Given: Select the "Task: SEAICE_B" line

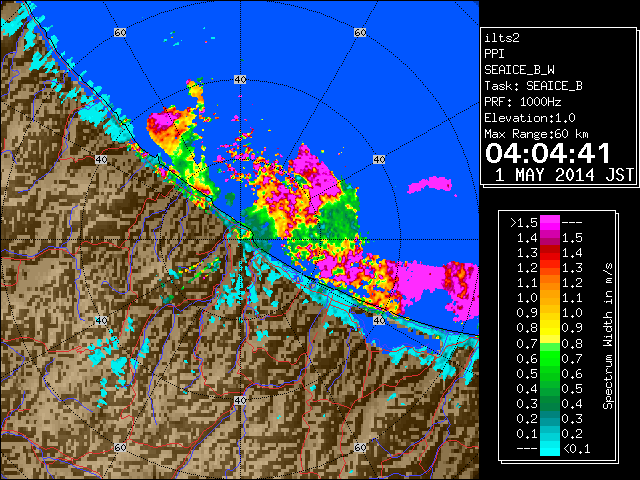Looking at the screenshot, I should tap(533, 86).
